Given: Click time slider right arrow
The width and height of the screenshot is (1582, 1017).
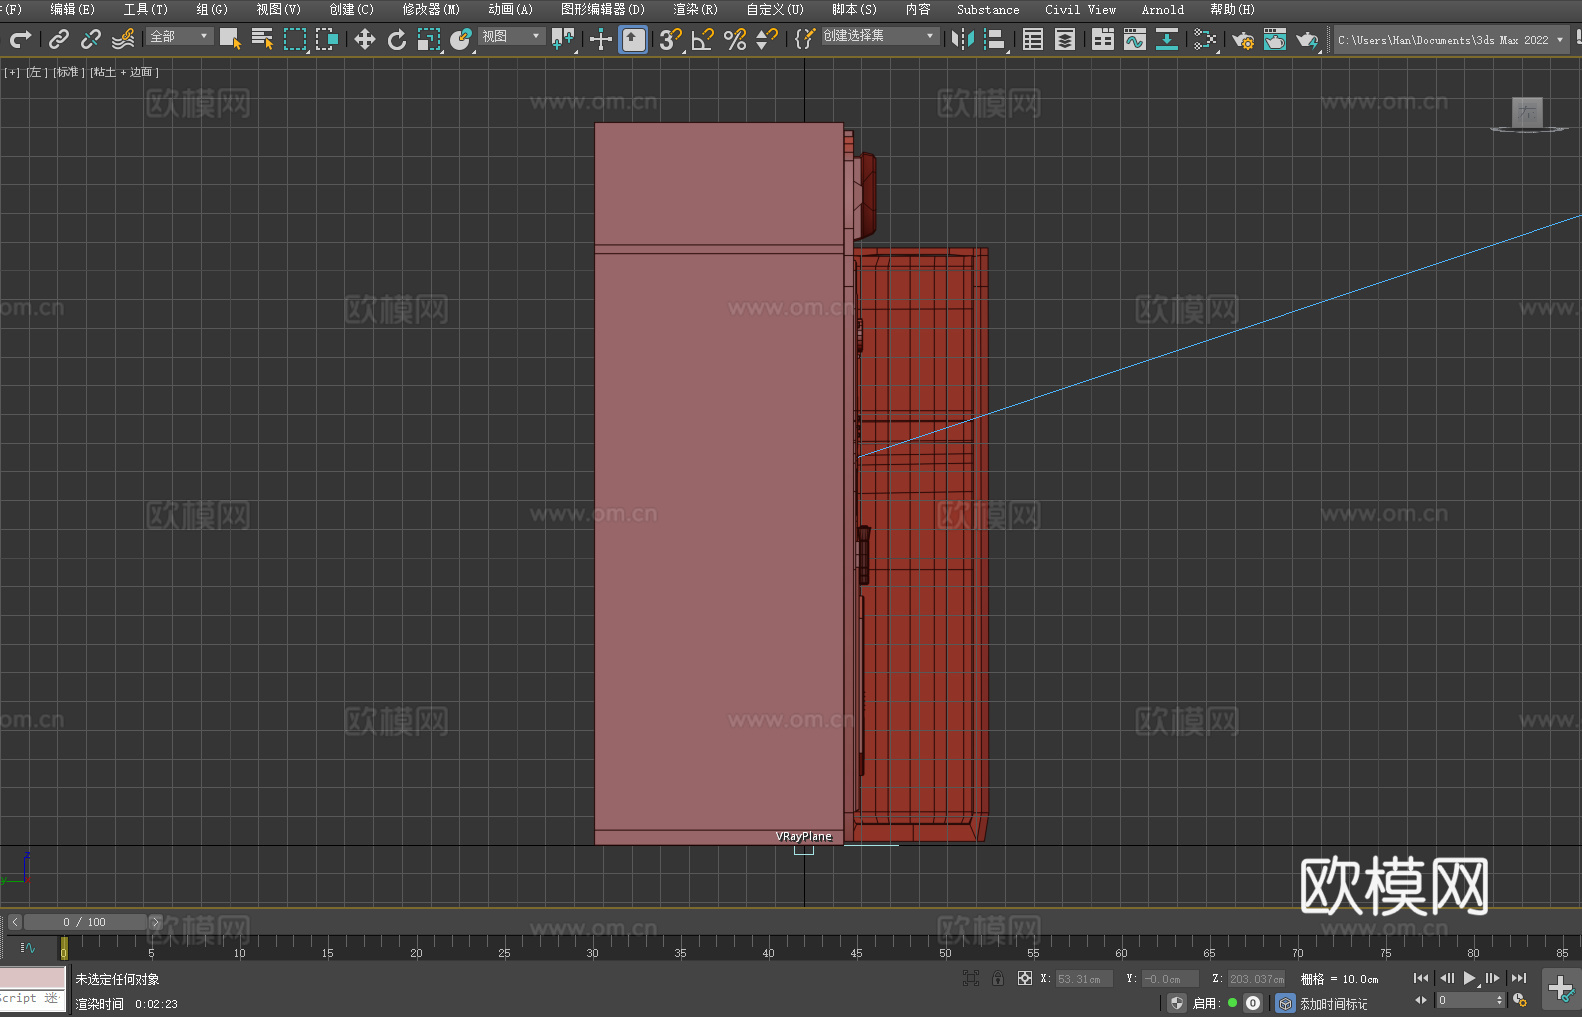Looking at the screenshot, I should pyautogui.click(x=155, y=922).
